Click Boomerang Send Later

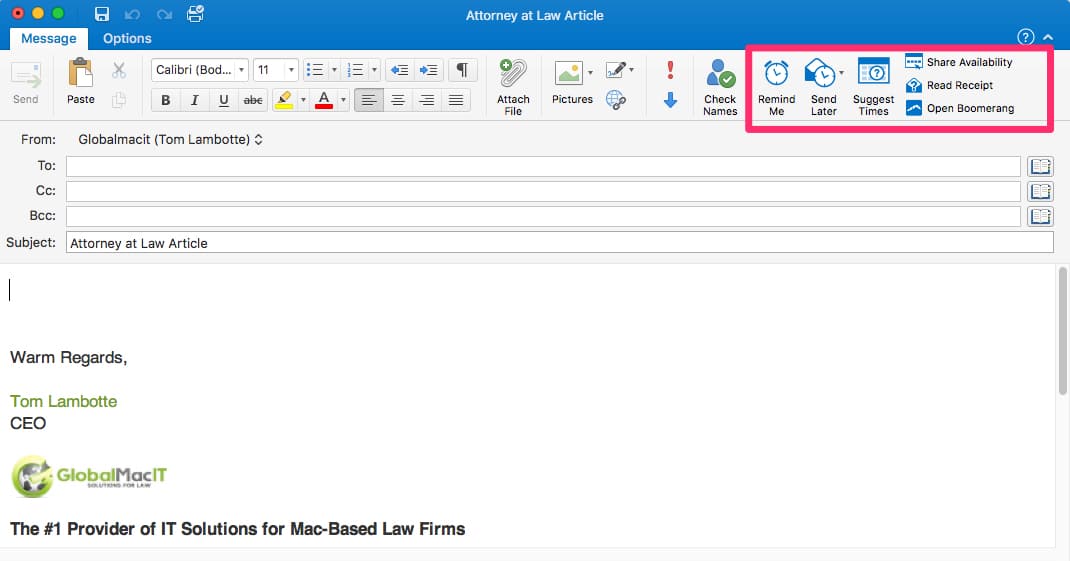[x=822, y=87]
